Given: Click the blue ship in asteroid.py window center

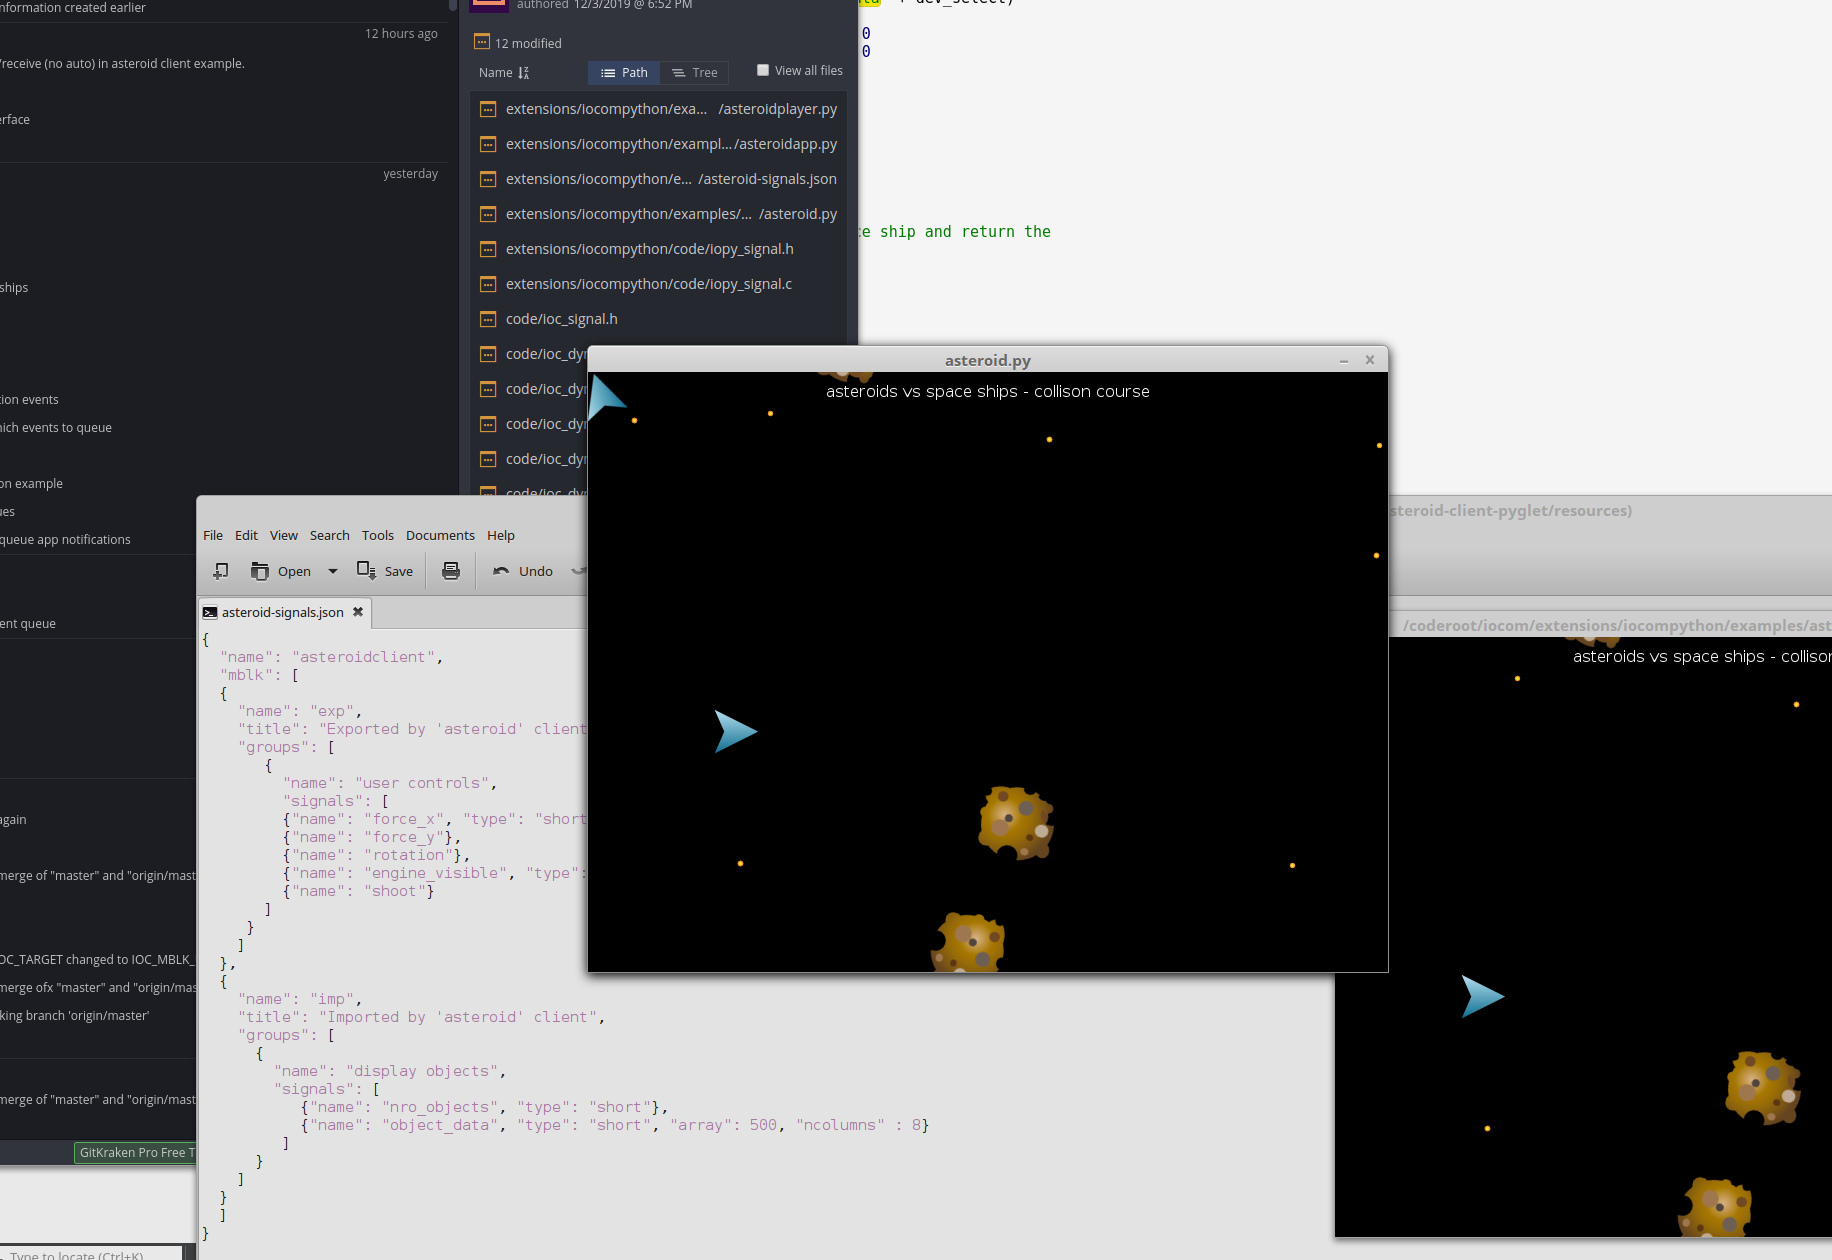Looking at the screenshot, I should 735,731.
